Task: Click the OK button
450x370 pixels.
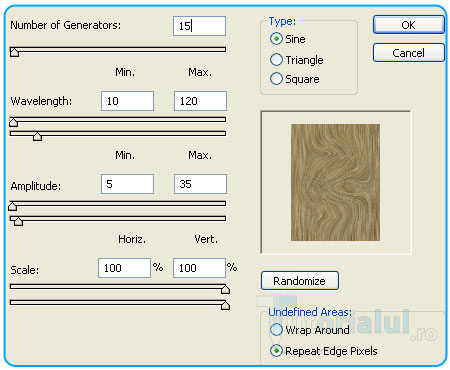Action: point(409,25)
